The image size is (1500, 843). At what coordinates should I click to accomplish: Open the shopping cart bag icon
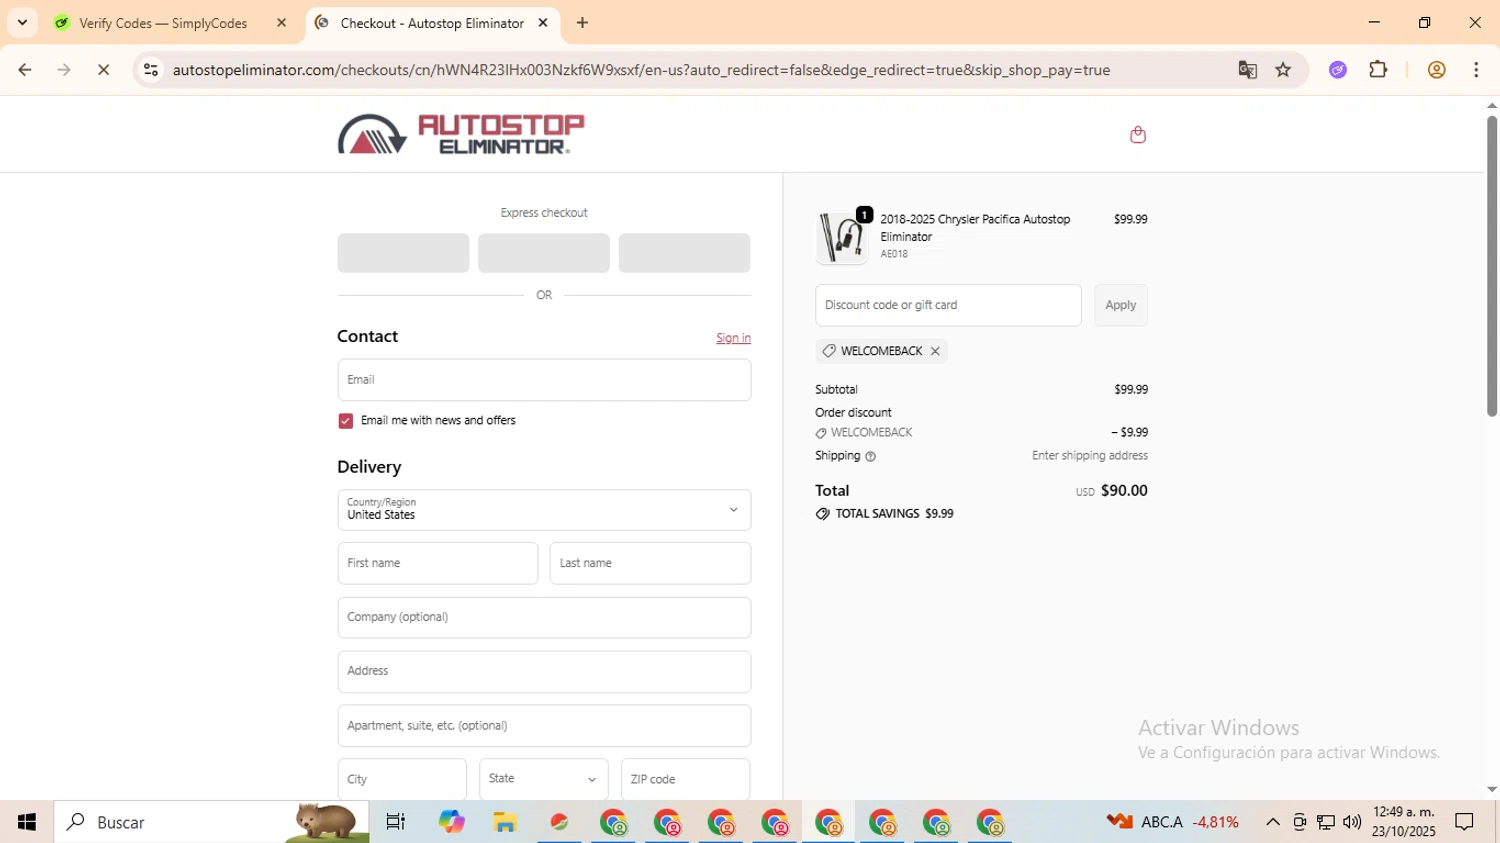1137,135
